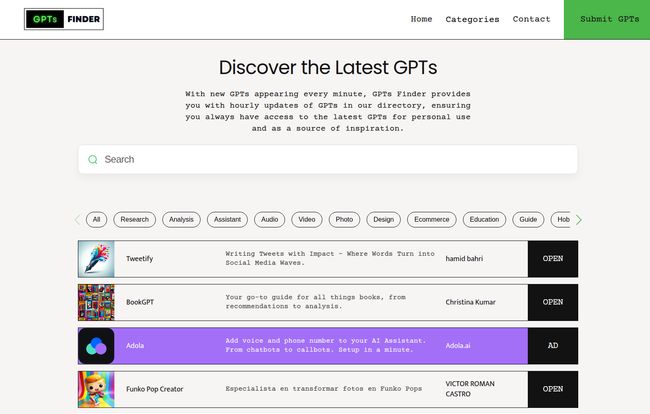Click the Funko Pop description text
This screenshot has width=650, height=414.
pyautogui.click(x=324, y=389)
